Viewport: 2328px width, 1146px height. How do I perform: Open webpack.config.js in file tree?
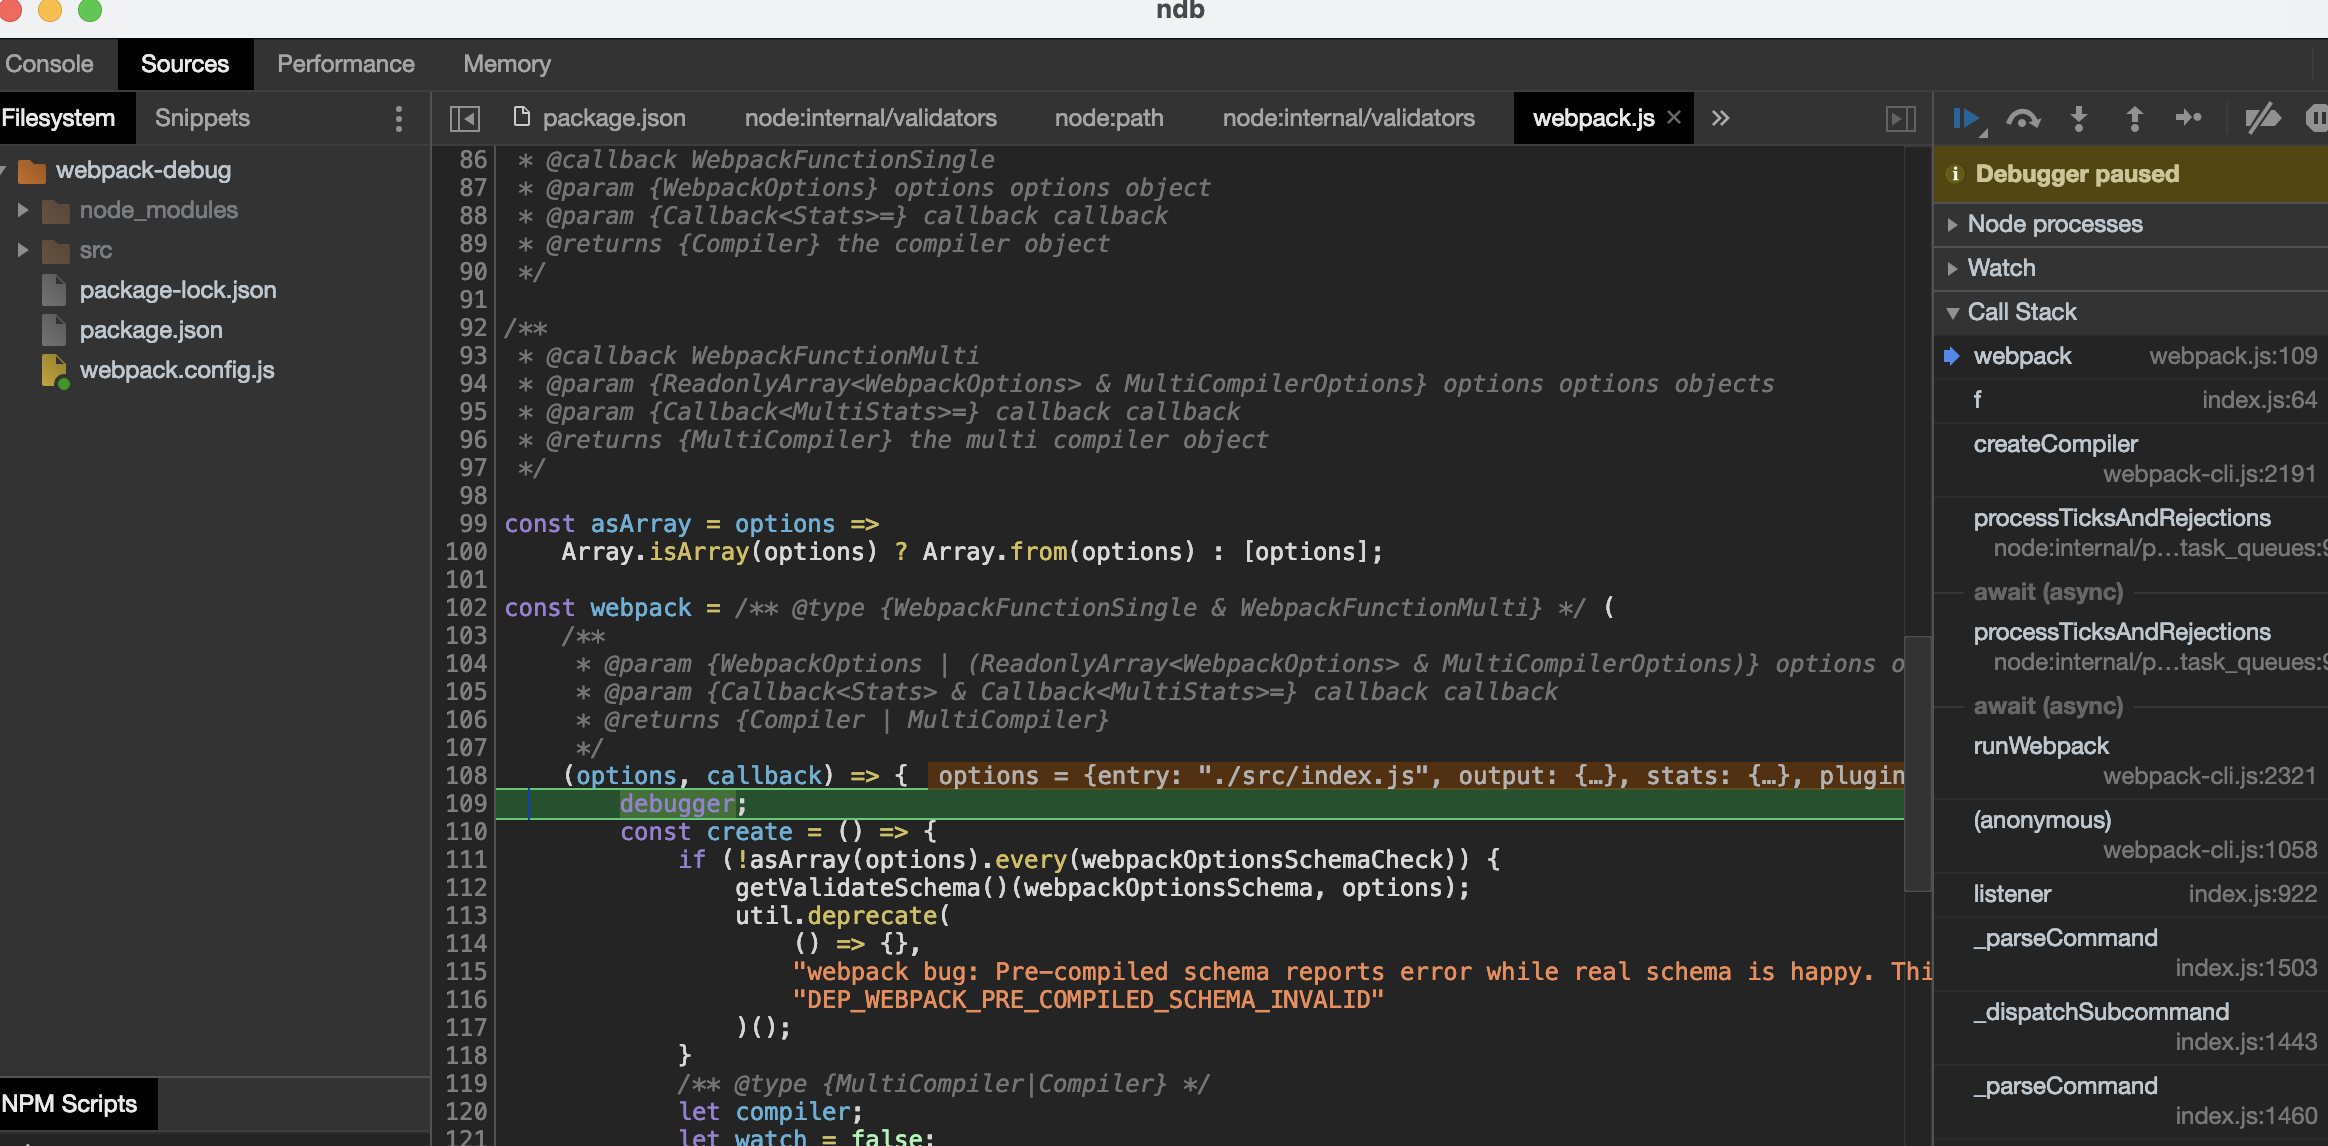click(x=177, y=370)
